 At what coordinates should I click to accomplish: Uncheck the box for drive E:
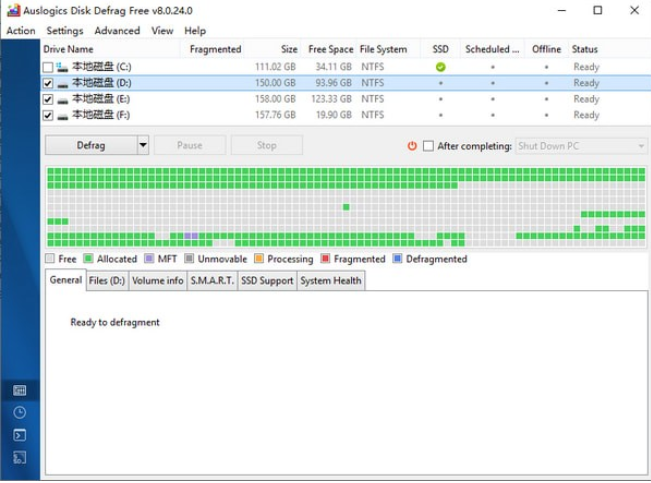tap(48, 99)
